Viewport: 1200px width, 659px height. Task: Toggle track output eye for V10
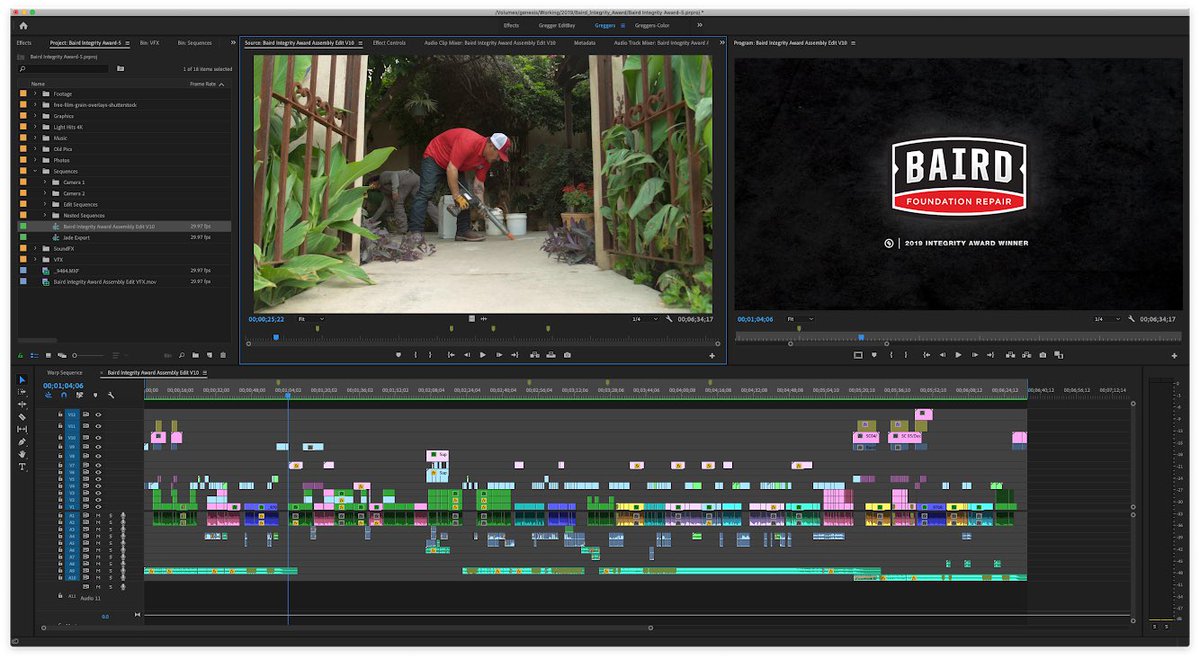click(98, 437)
